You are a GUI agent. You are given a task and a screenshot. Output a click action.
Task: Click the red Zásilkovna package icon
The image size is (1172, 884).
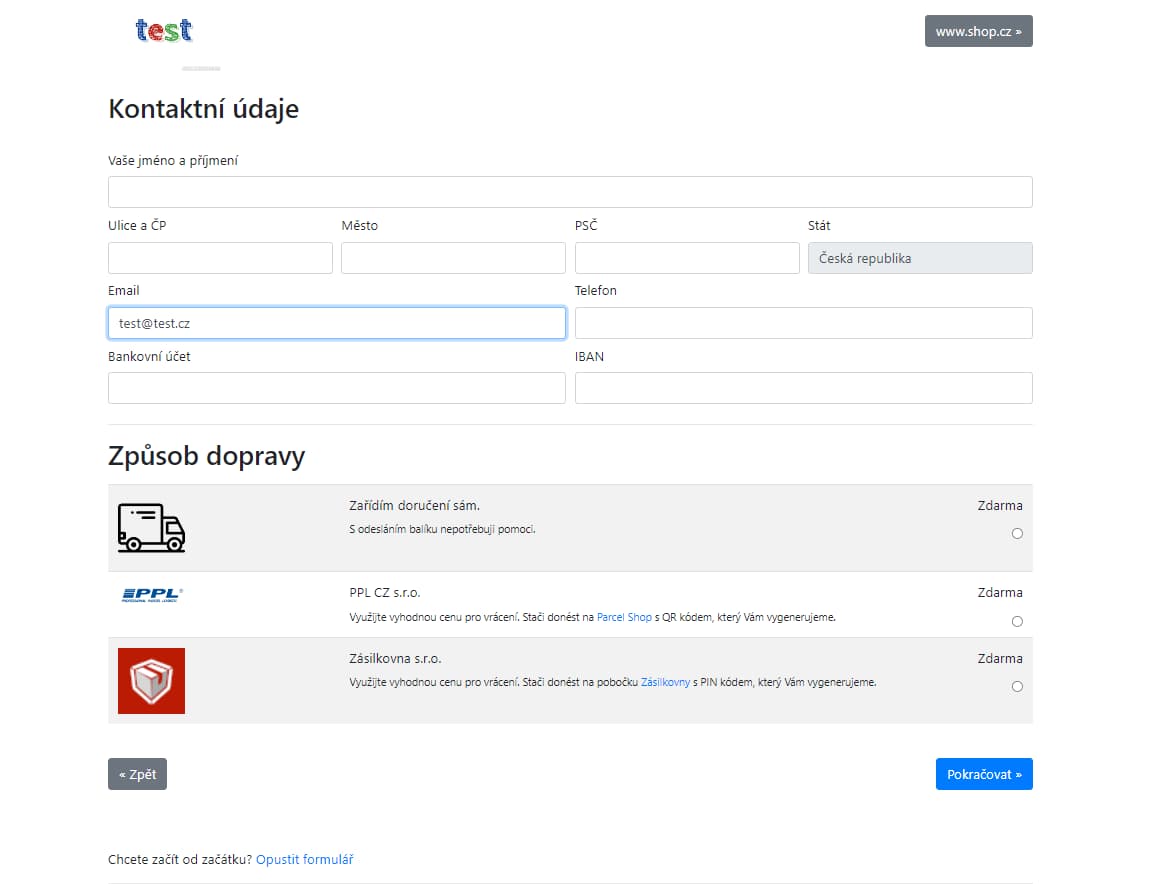point(151,681)
